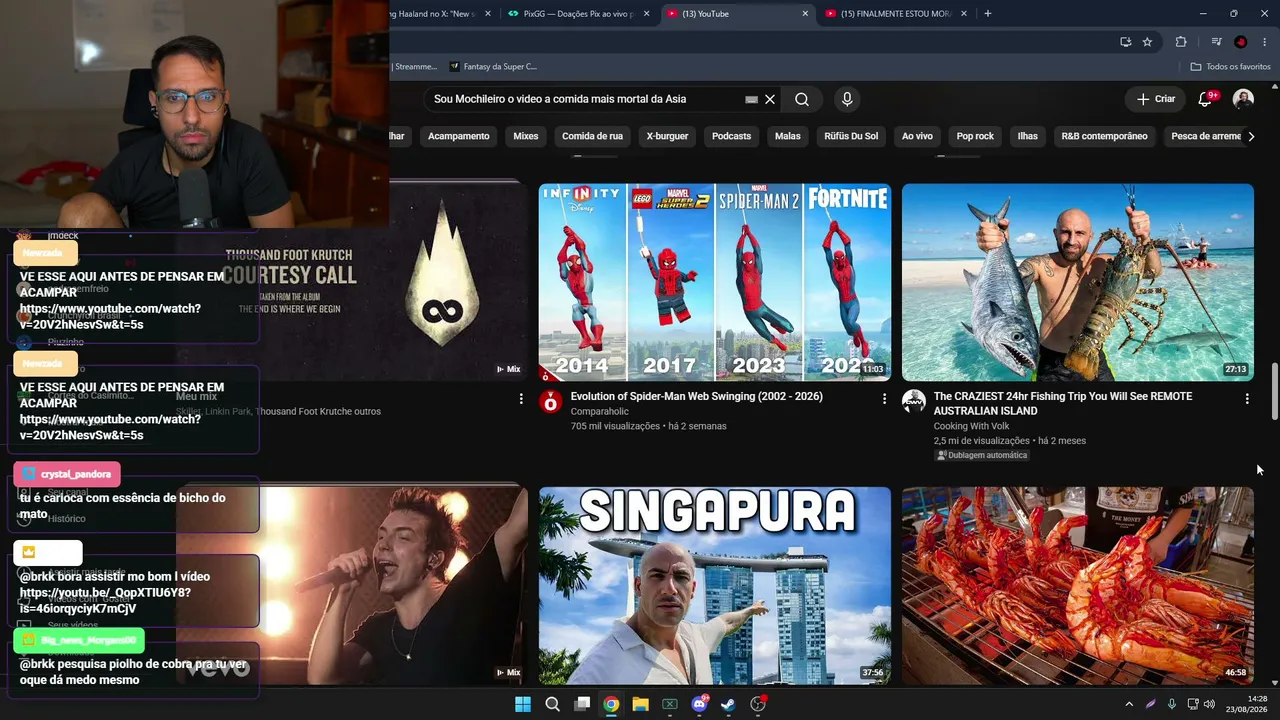
Task: Select the Podcasts filter chip
Action: [x=731, y=136]
